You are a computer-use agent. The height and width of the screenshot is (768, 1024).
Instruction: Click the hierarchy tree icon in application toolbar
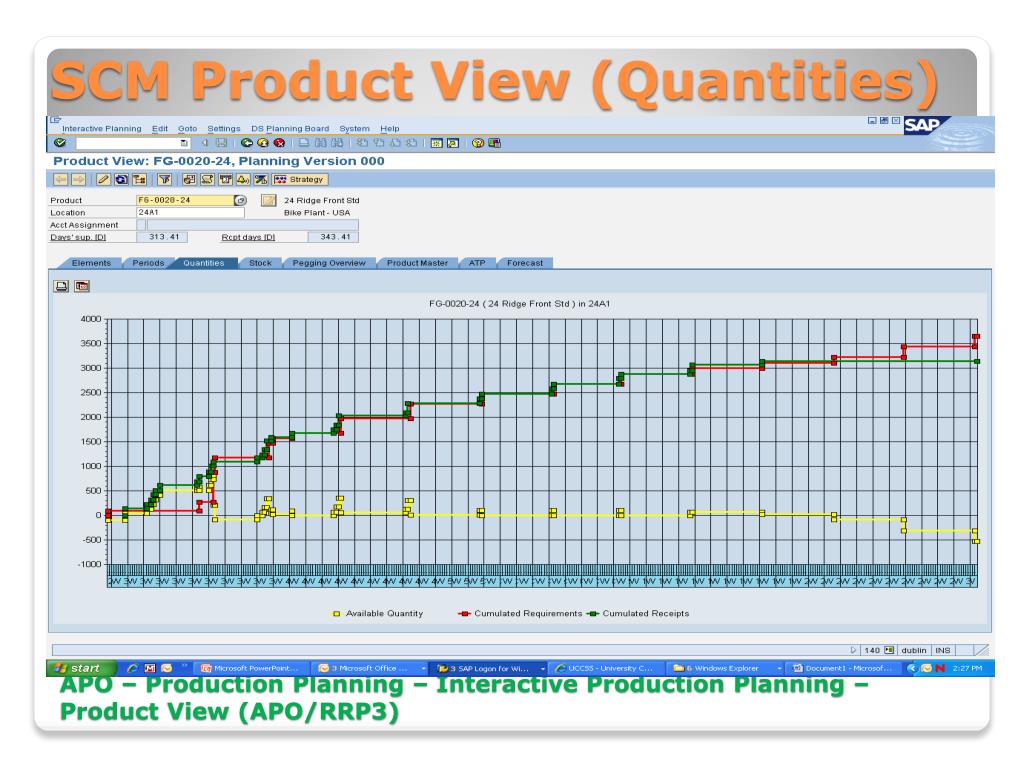[140, 180]
